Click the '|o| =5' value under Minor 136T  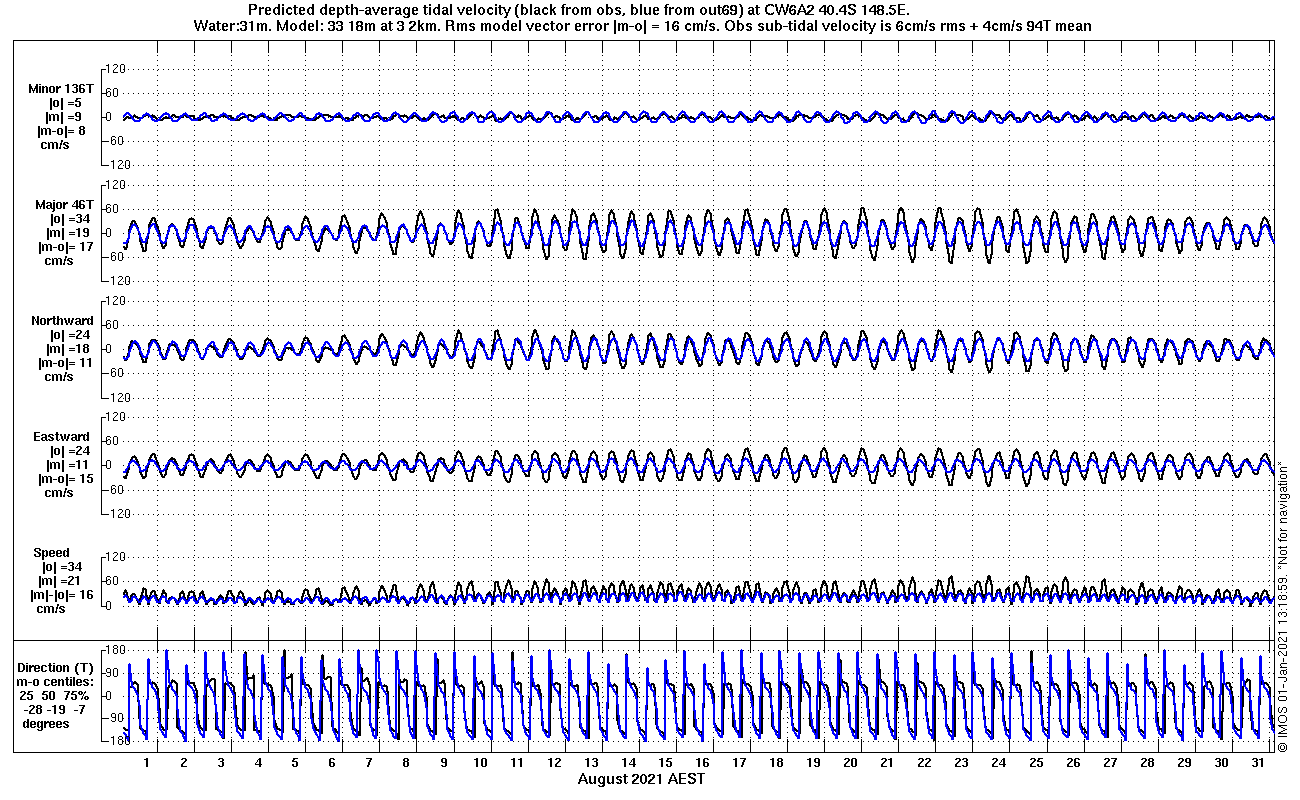(64, 103)
